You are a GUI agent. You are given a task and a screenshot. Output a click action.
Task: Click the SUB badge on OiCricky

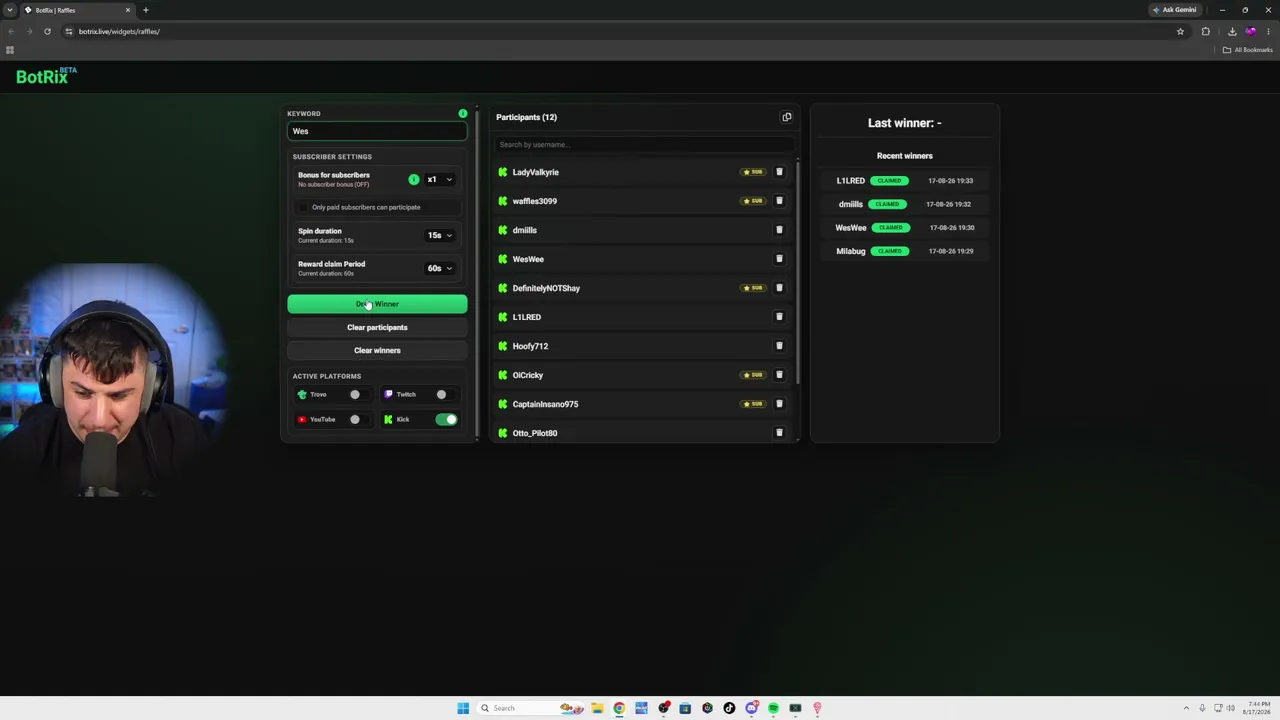tap(753, 375)
